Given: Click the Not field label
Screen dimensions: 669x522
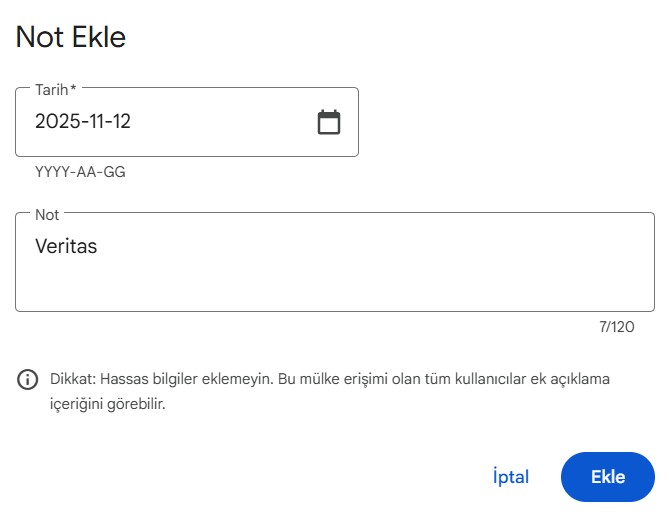Looking at the screenshot, I should [x=47, y=215].
